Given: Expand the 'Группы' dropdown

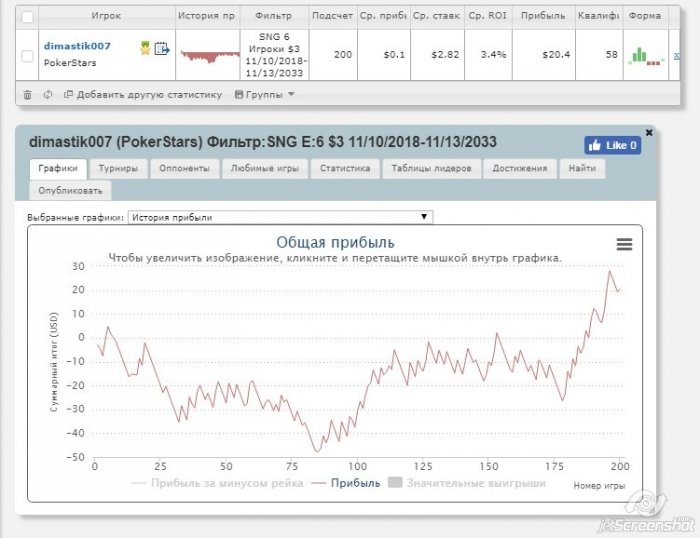Looking at the screenshot, I should click(264, 95).
